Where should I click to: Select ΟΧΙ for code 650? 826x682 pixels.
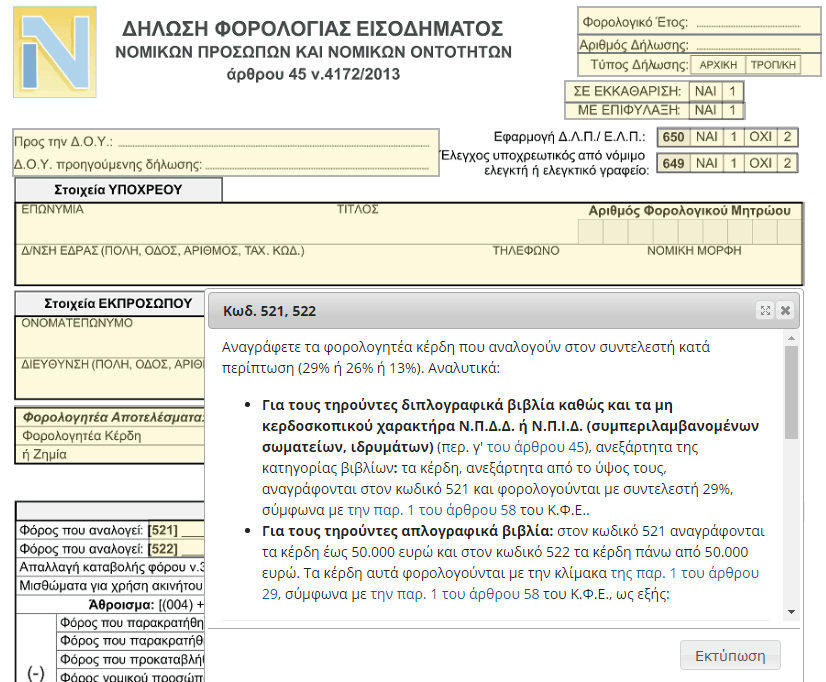(x=761, y=137)
